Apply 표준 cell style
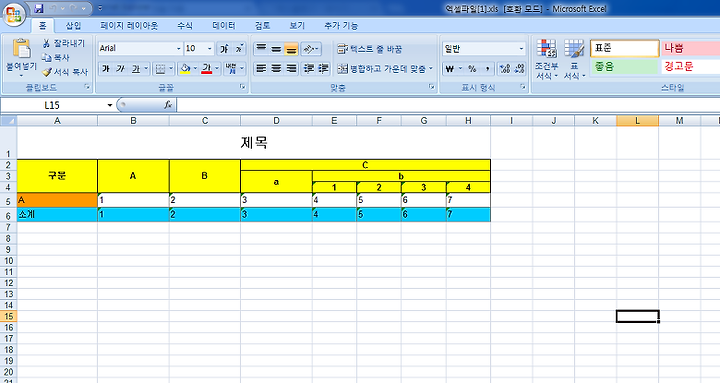Image resolution: width=720 pixels, height=383 pixels. click(x=624, y=48)
